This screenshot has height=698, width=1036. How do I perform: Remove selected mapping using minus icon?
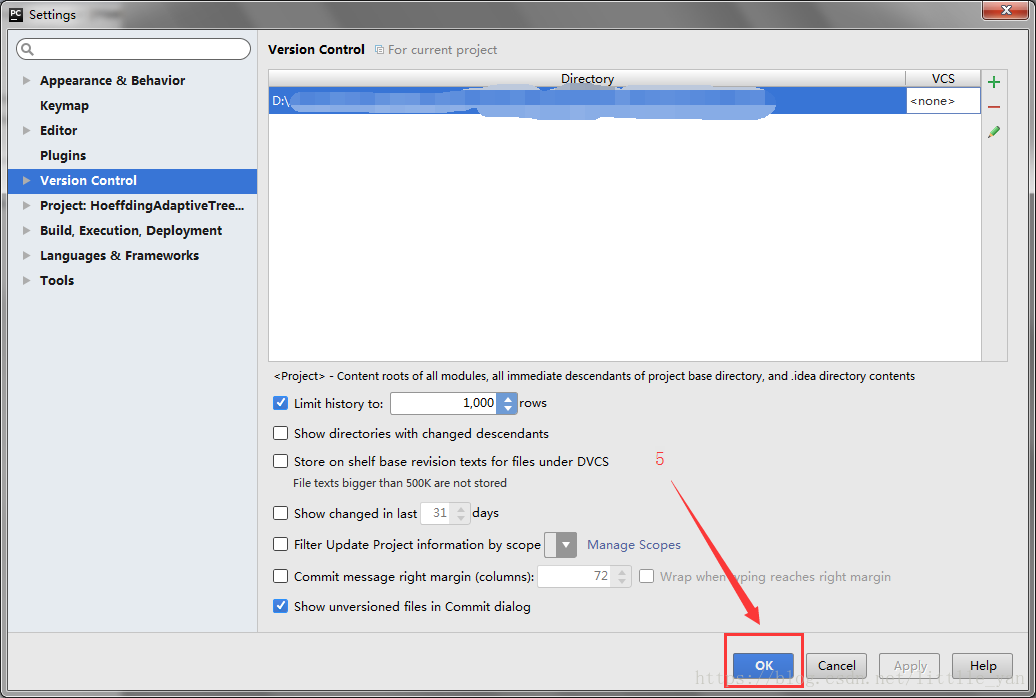pyautogui.click(x=994, y=106)
